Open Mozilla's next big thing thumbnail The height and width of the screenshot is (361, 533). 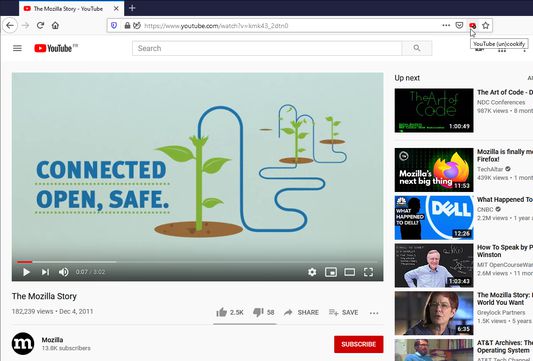434,170
